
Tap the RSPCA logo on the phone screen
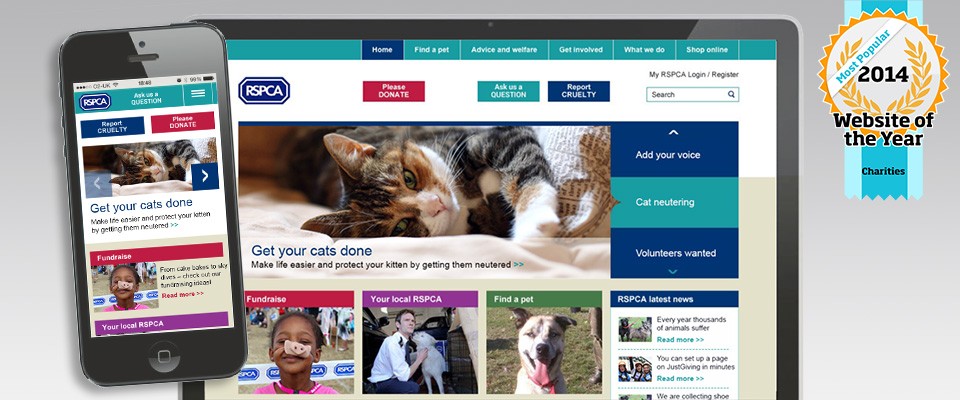[x=95, y=102]
